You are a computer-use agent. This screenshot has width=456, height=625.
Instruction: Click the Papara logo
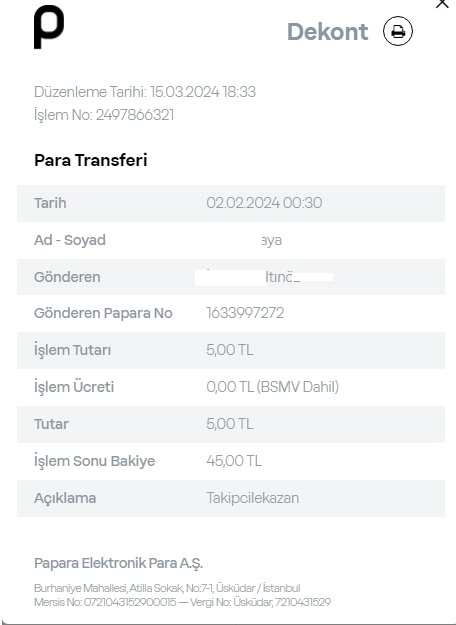coord(49,27)
